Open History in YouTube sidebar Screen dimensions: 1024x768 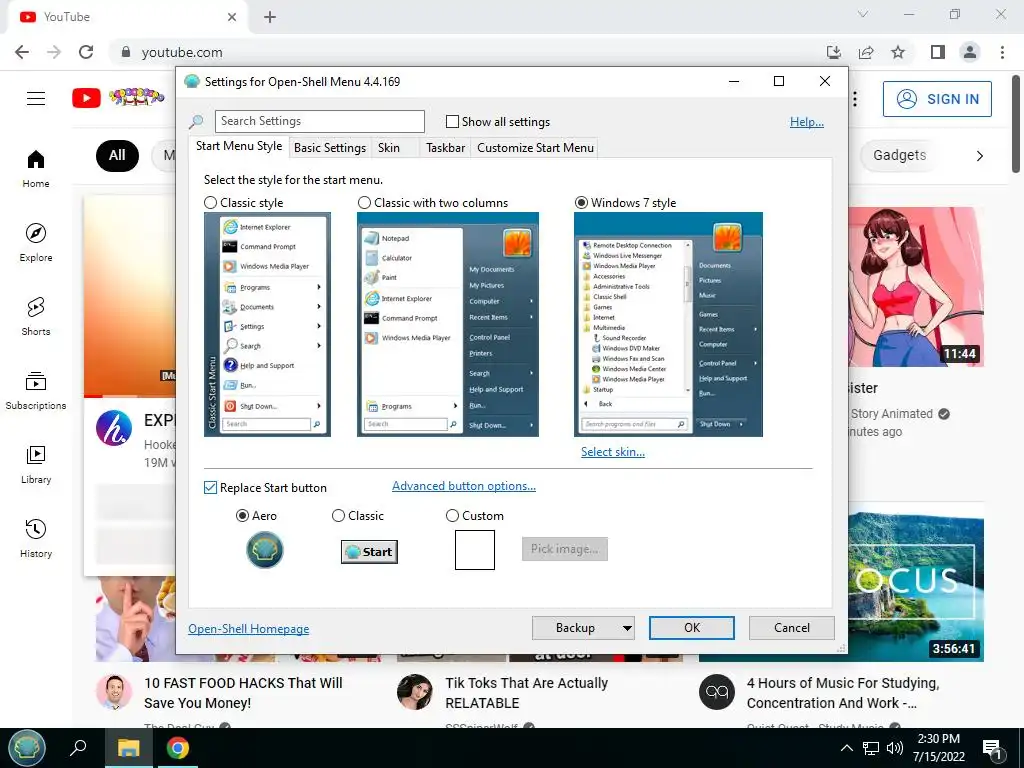[x=36, y=537]
